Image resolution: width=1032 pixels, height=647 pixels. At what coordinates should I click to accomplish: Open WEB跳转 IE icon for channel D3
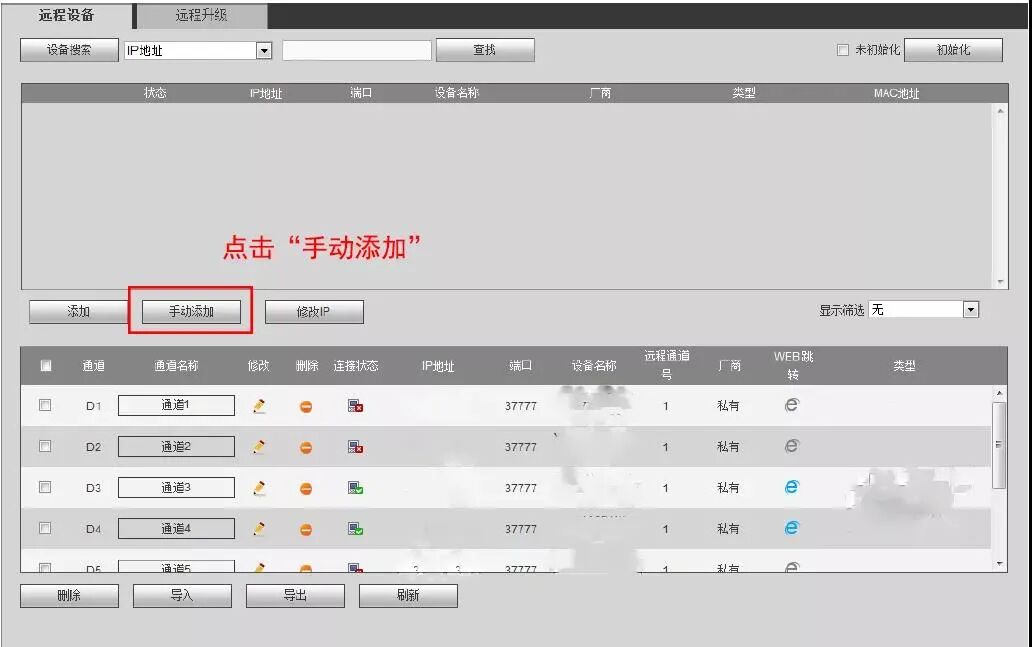[x=792, y=487]
